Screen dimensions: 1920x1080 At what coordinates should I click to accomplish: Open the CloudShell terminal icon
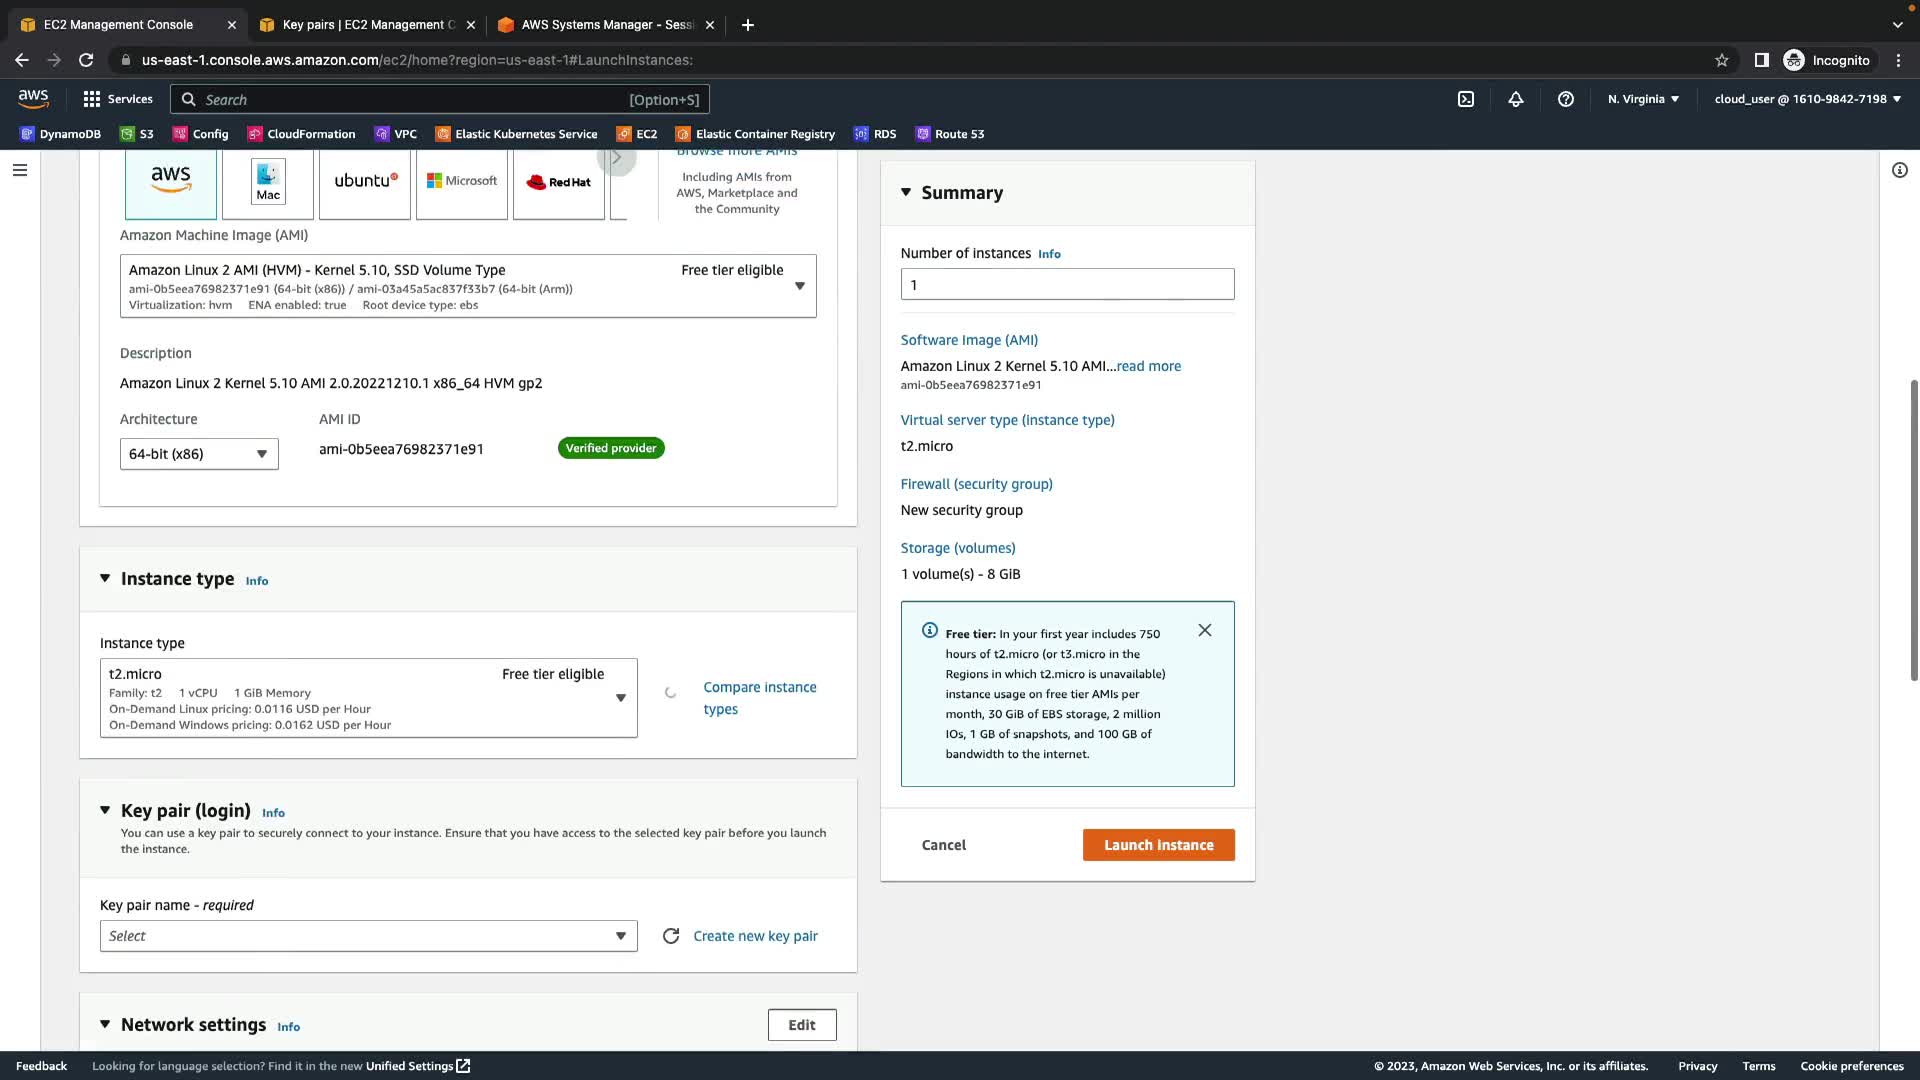1465,99
